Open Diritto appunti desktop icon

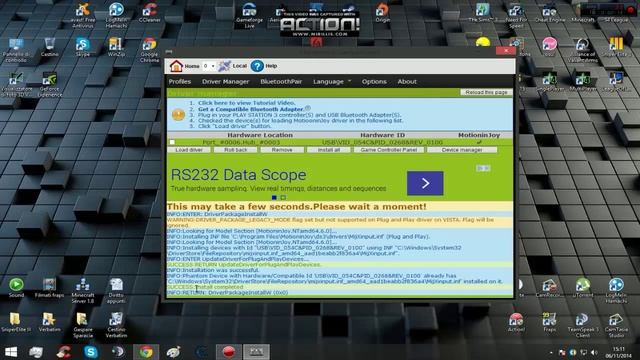pyautogui.click(x=116, y=290)
